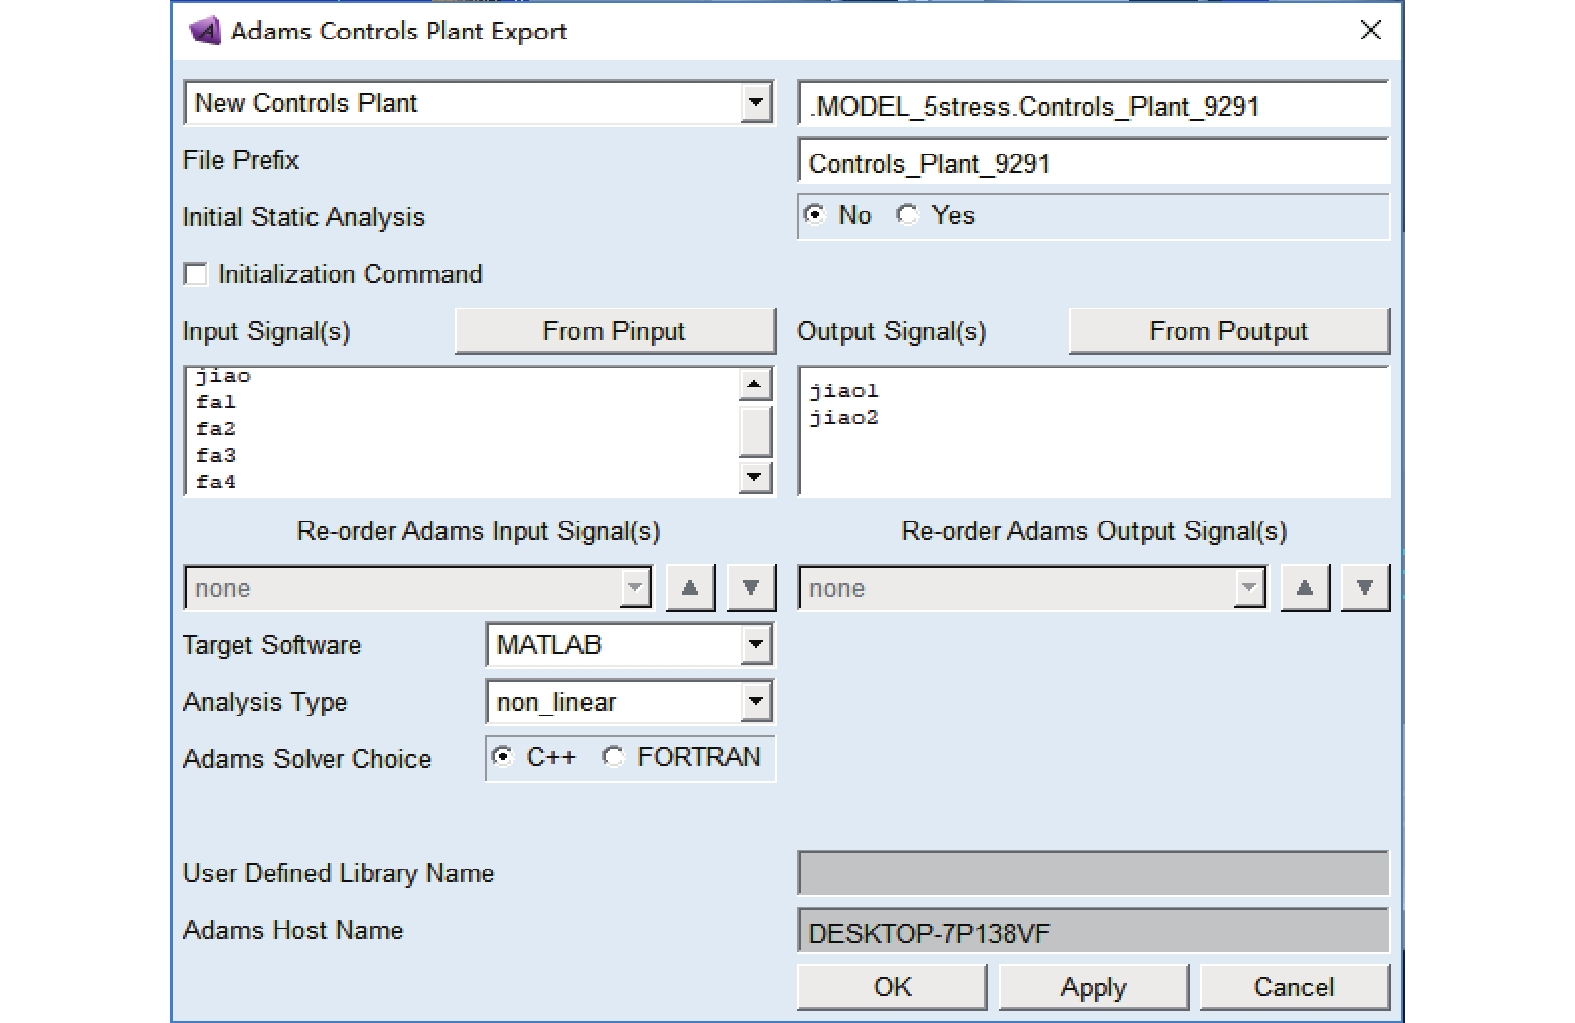The height and width of the screenshot is (1023, 1575).
Task: Select 'jiao2' in Output Signal list
Action: pyautogui.click(x=844, y=418)
